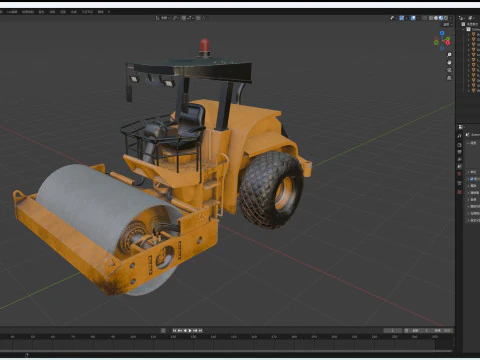Open the viewport Options dropdown
This screenshot has width=480, height=360.
(x=447, y=25)
